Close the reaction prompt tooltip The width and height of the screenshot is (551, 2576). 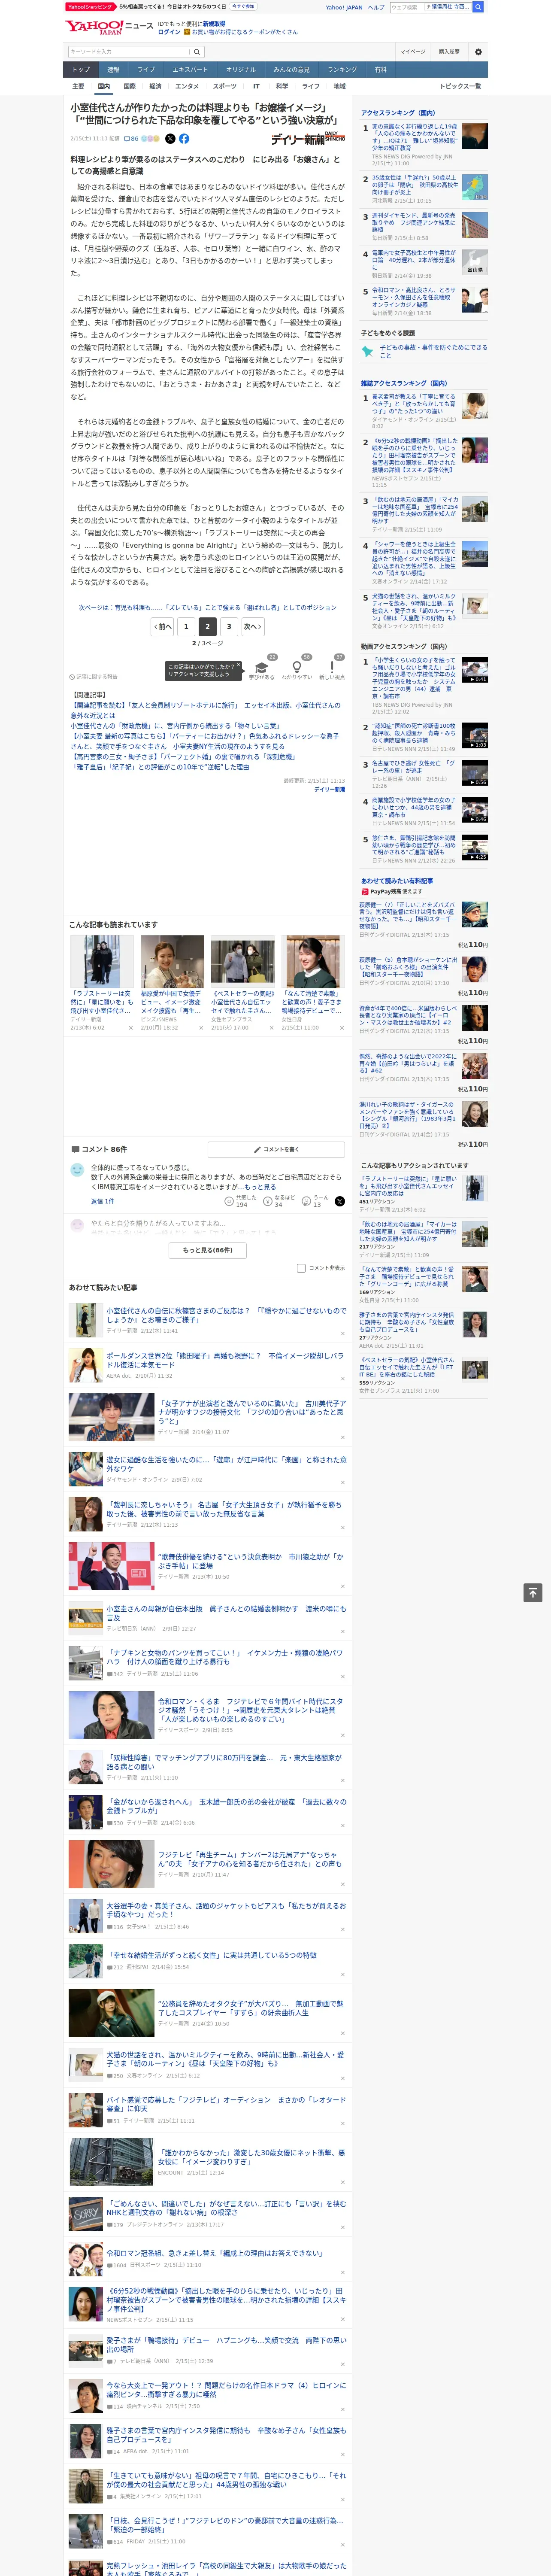[x=240, y=666]
